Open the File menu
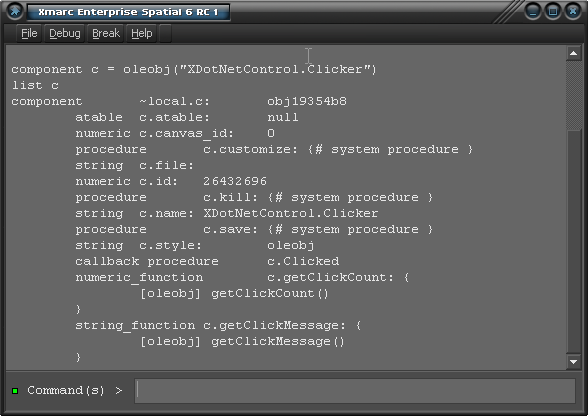 [x=29, y=34]
